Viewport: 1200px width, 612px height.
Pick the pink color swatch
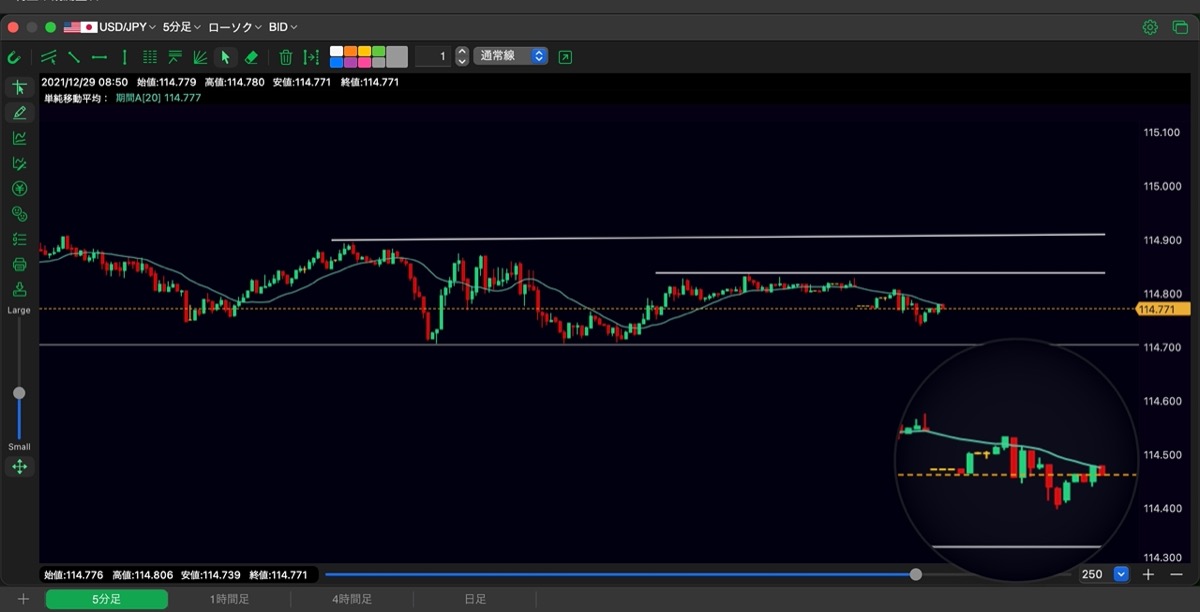[364, 62]
